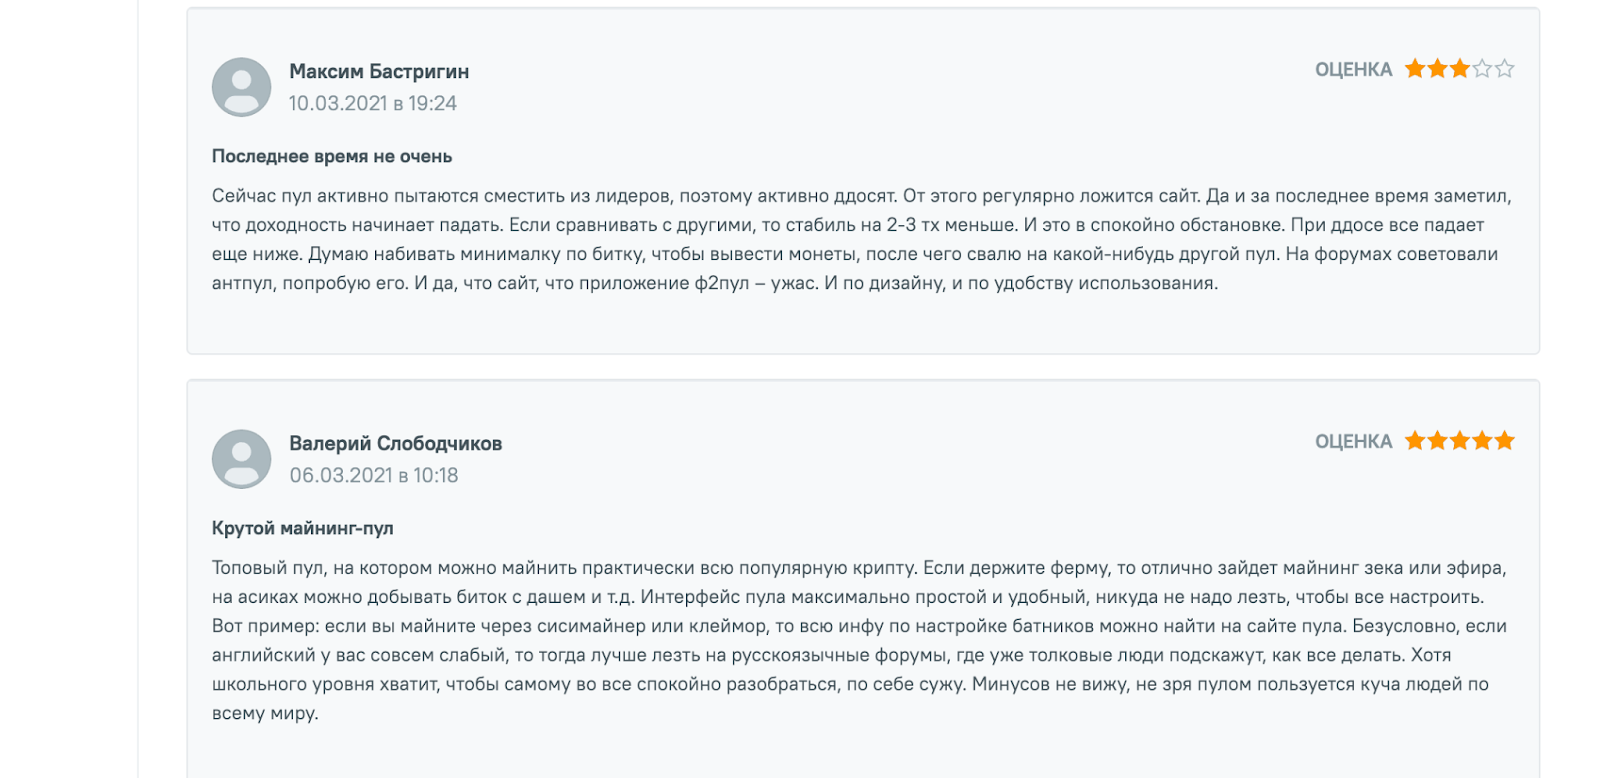
Task: Click ОЦЕНКА label on Валерий's review
Action: [x=1353, y=441]
